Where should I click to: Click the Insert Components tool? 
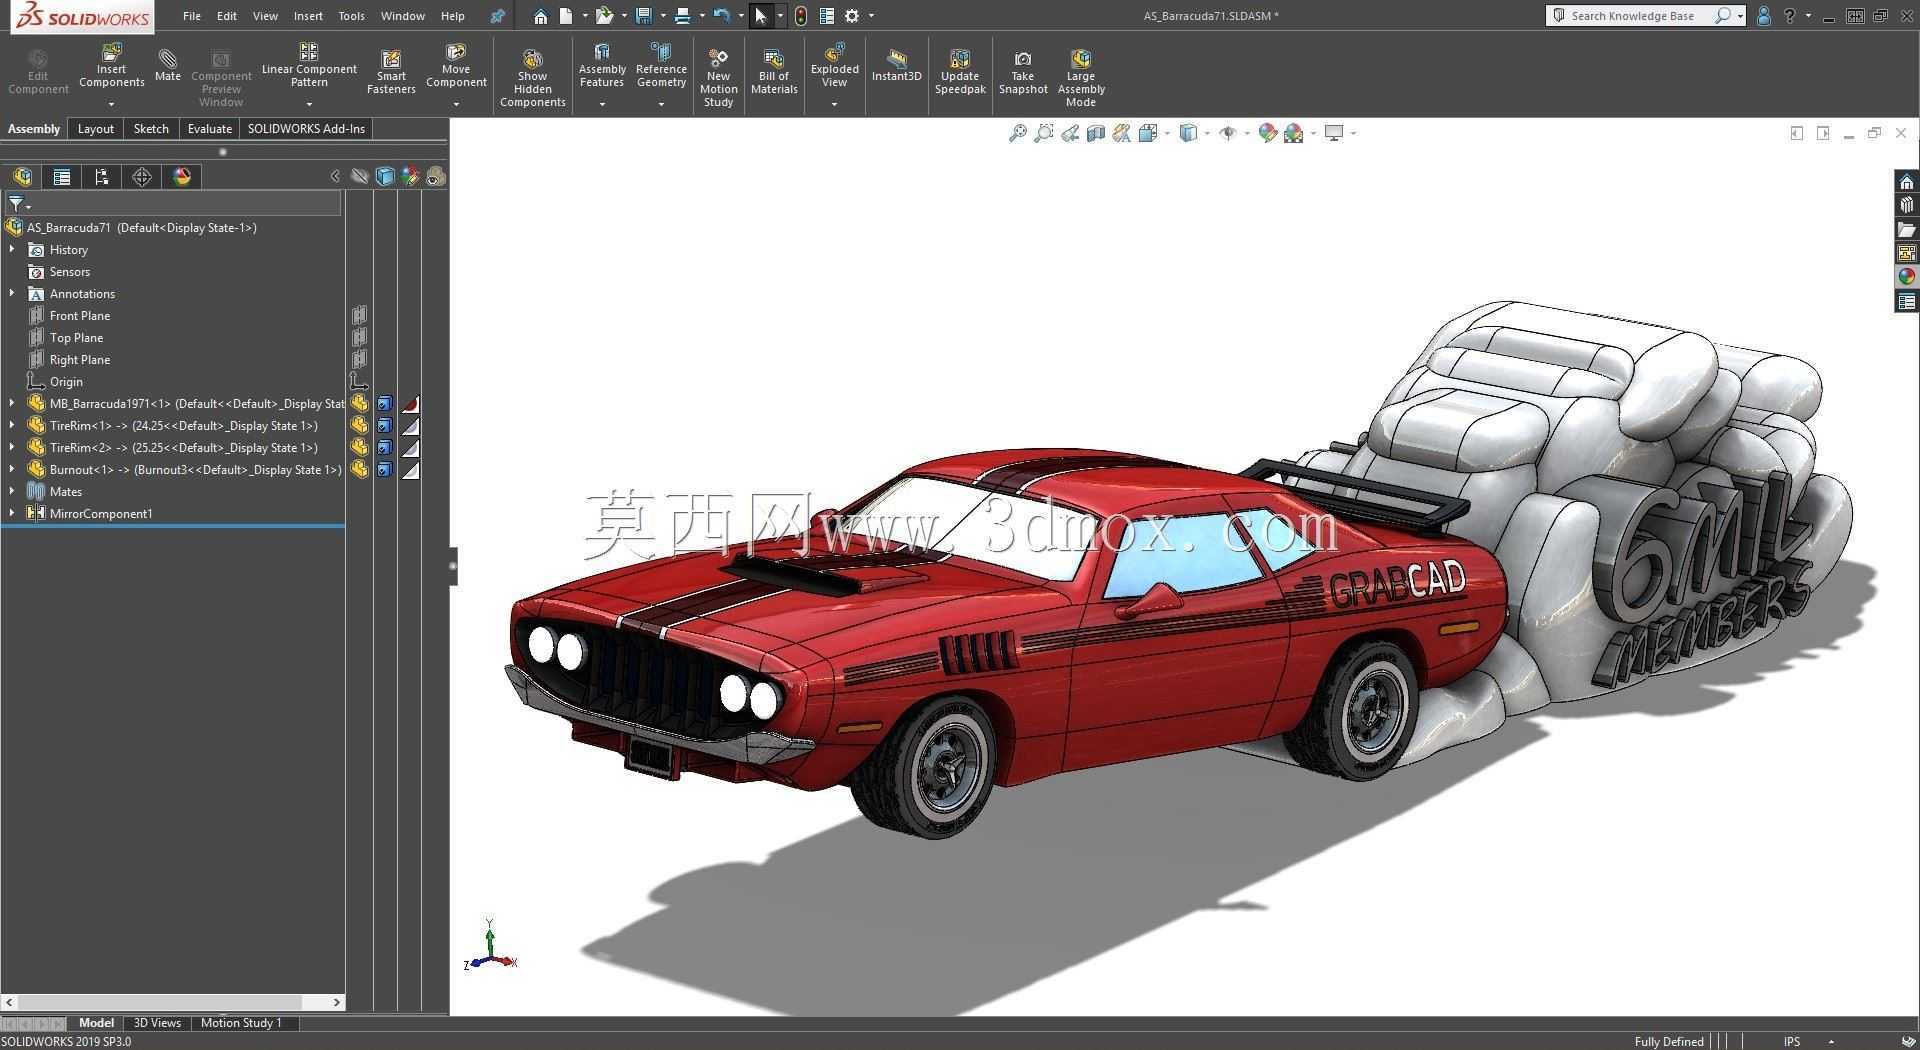[x=112, y=66]
